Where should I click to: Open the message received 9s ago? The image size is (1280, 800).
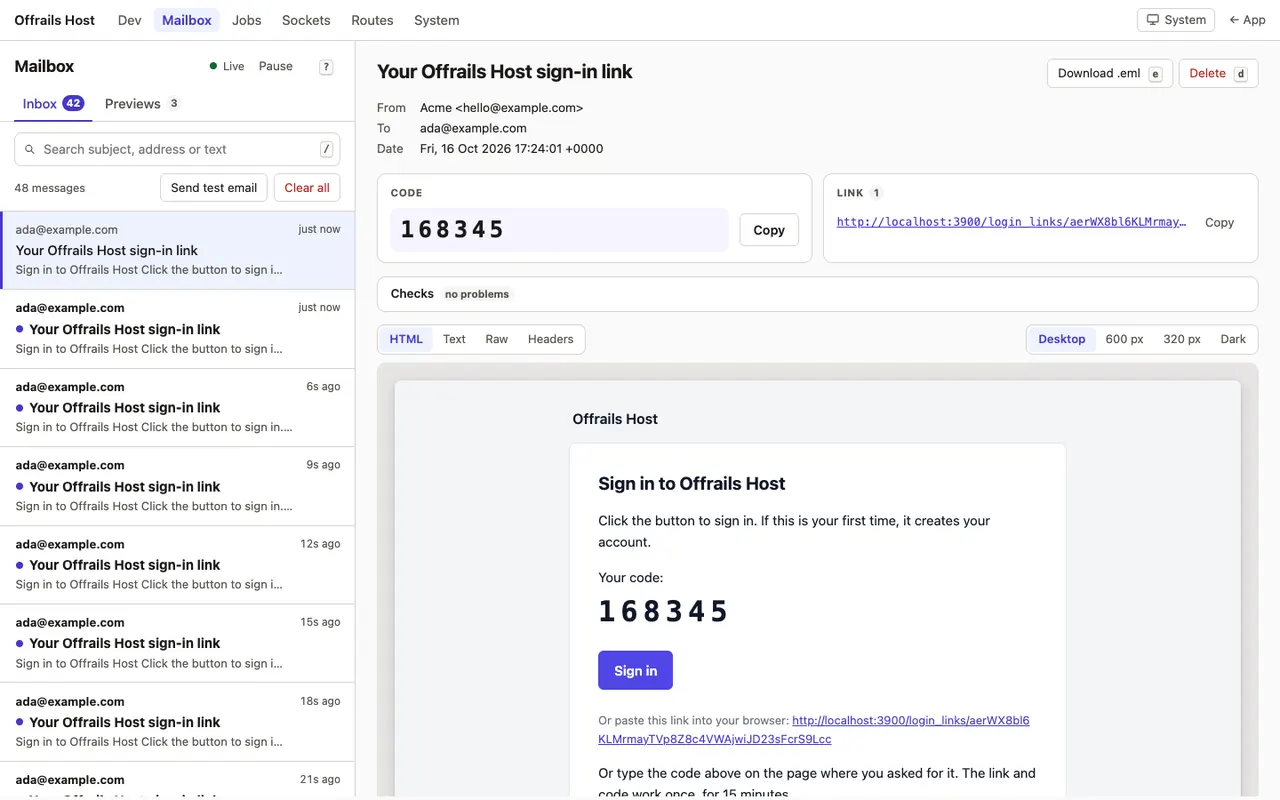click(177, 486)
